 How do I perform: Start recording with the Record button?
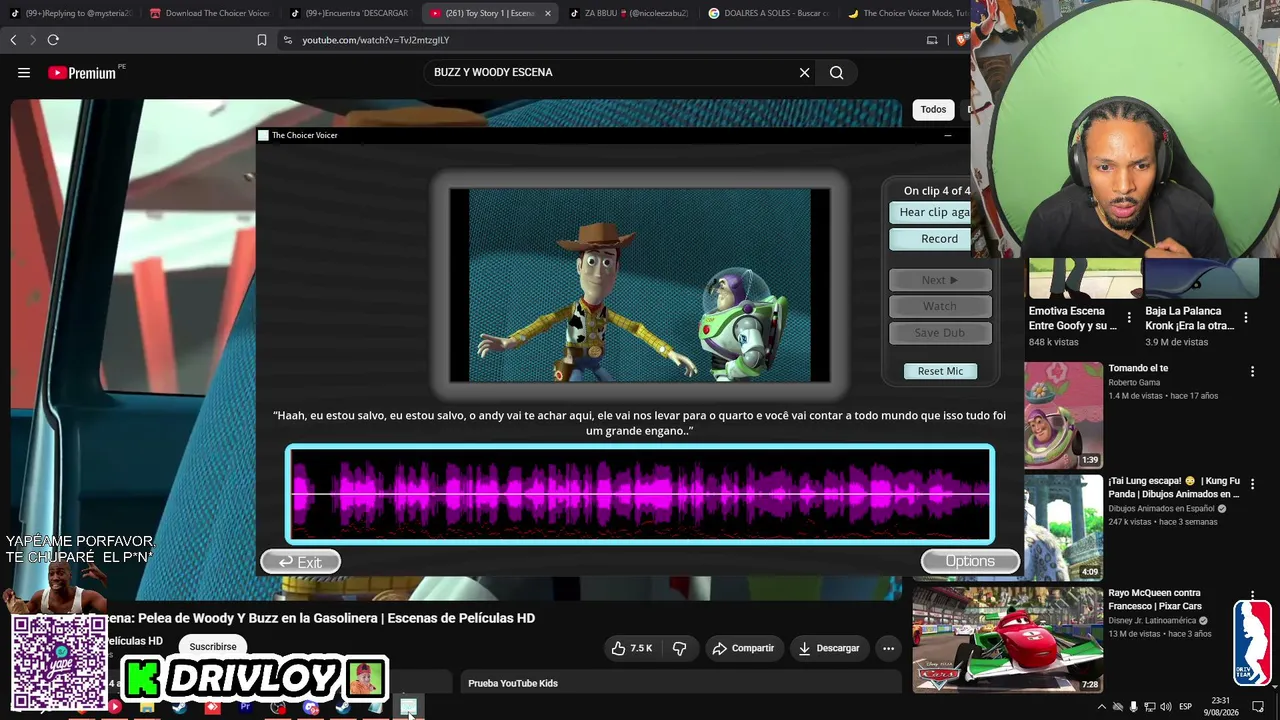[x=930, y=239]
